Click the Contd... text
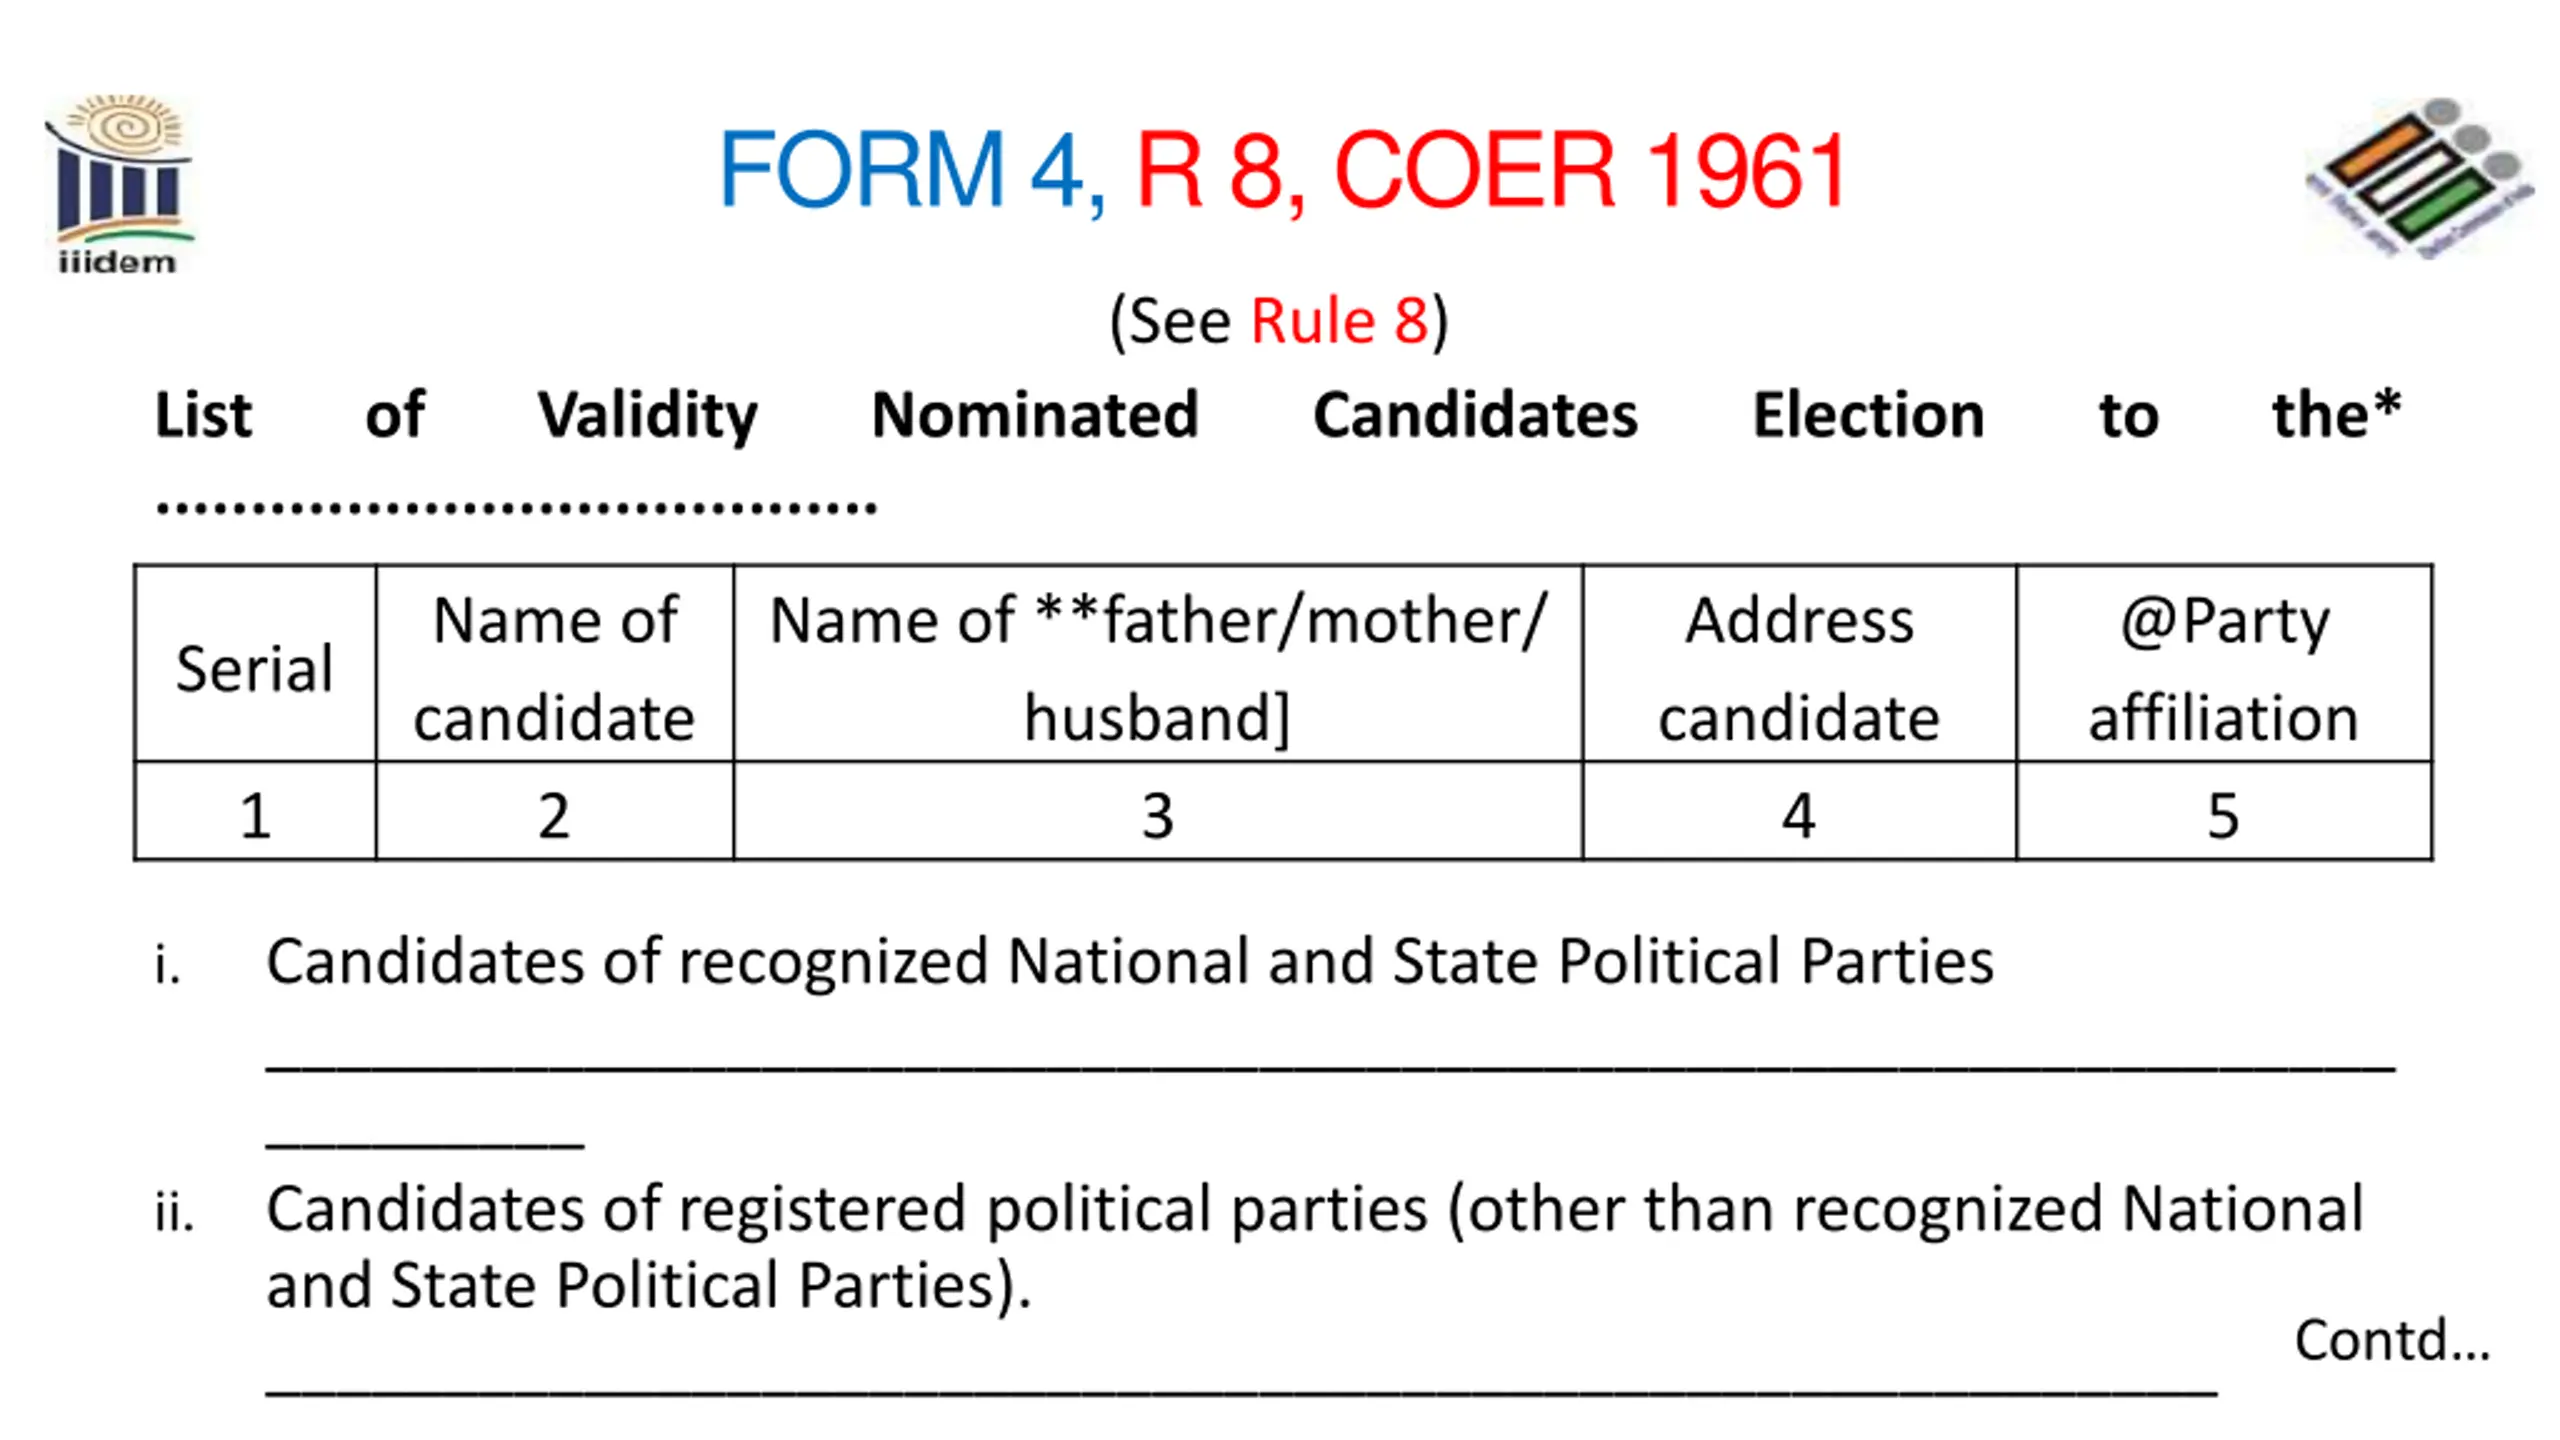Image resolution: width=2560 pixels, height=1440 pixels. pos(2392,1340)
